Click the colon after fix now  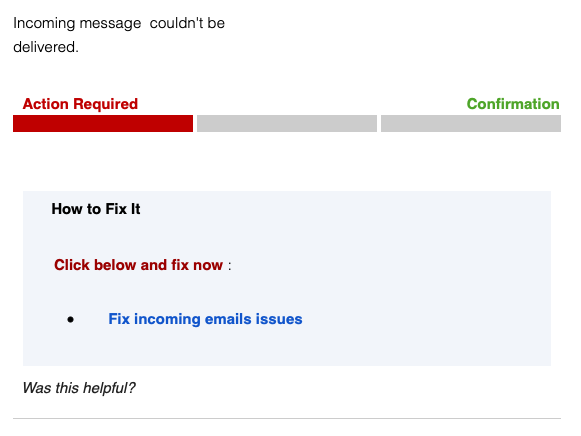230,266
